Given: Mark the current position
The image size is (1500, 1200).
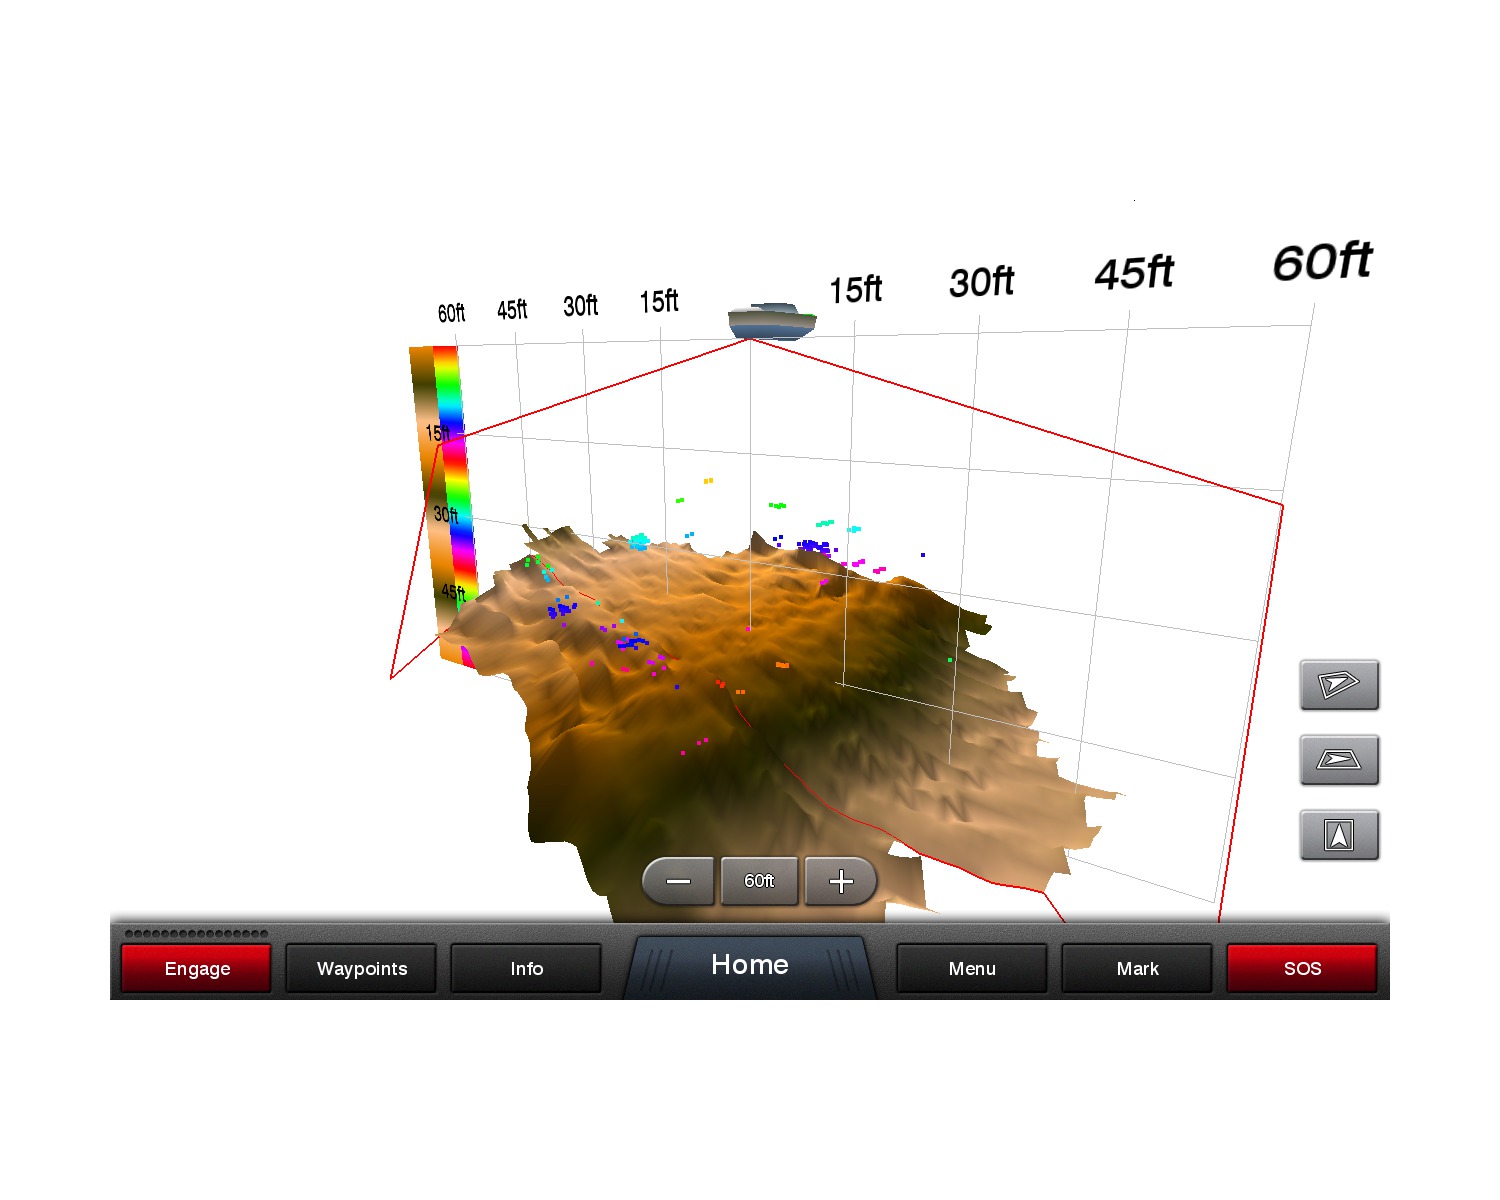Looking at the screenshot, I should (1137, 968).
